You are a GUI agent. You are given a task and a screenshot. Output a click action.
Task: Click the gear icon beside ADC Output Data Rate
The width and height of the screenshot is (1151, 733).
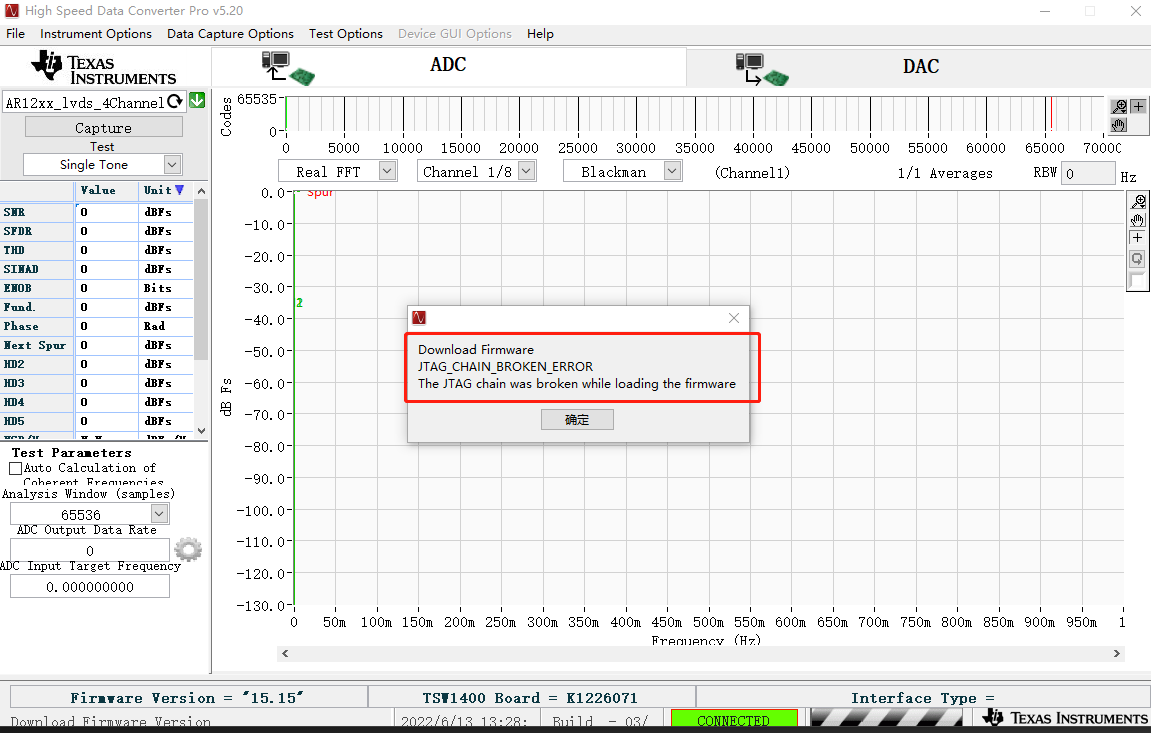(188, 549)
